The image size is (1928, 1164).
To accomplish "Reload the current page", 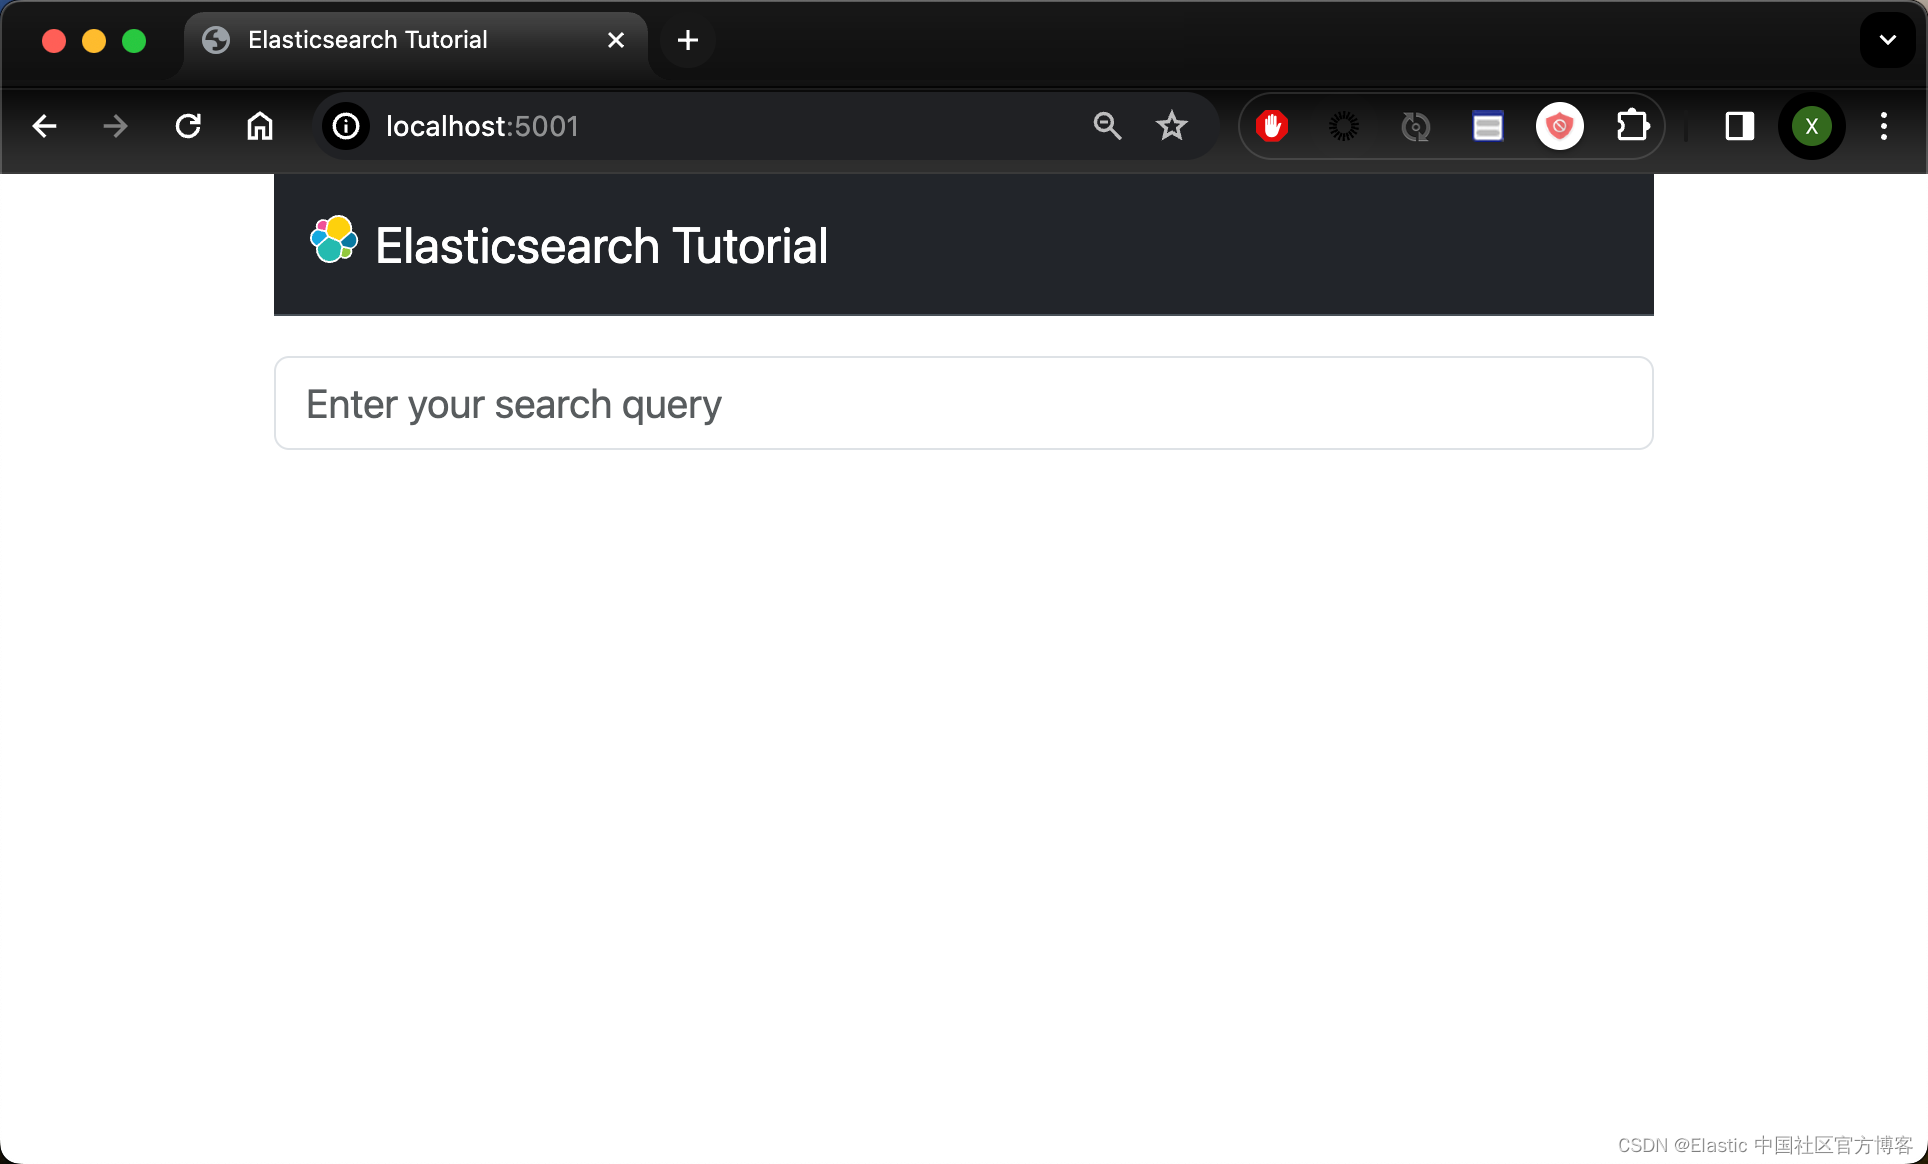I will tap(187, 126).
